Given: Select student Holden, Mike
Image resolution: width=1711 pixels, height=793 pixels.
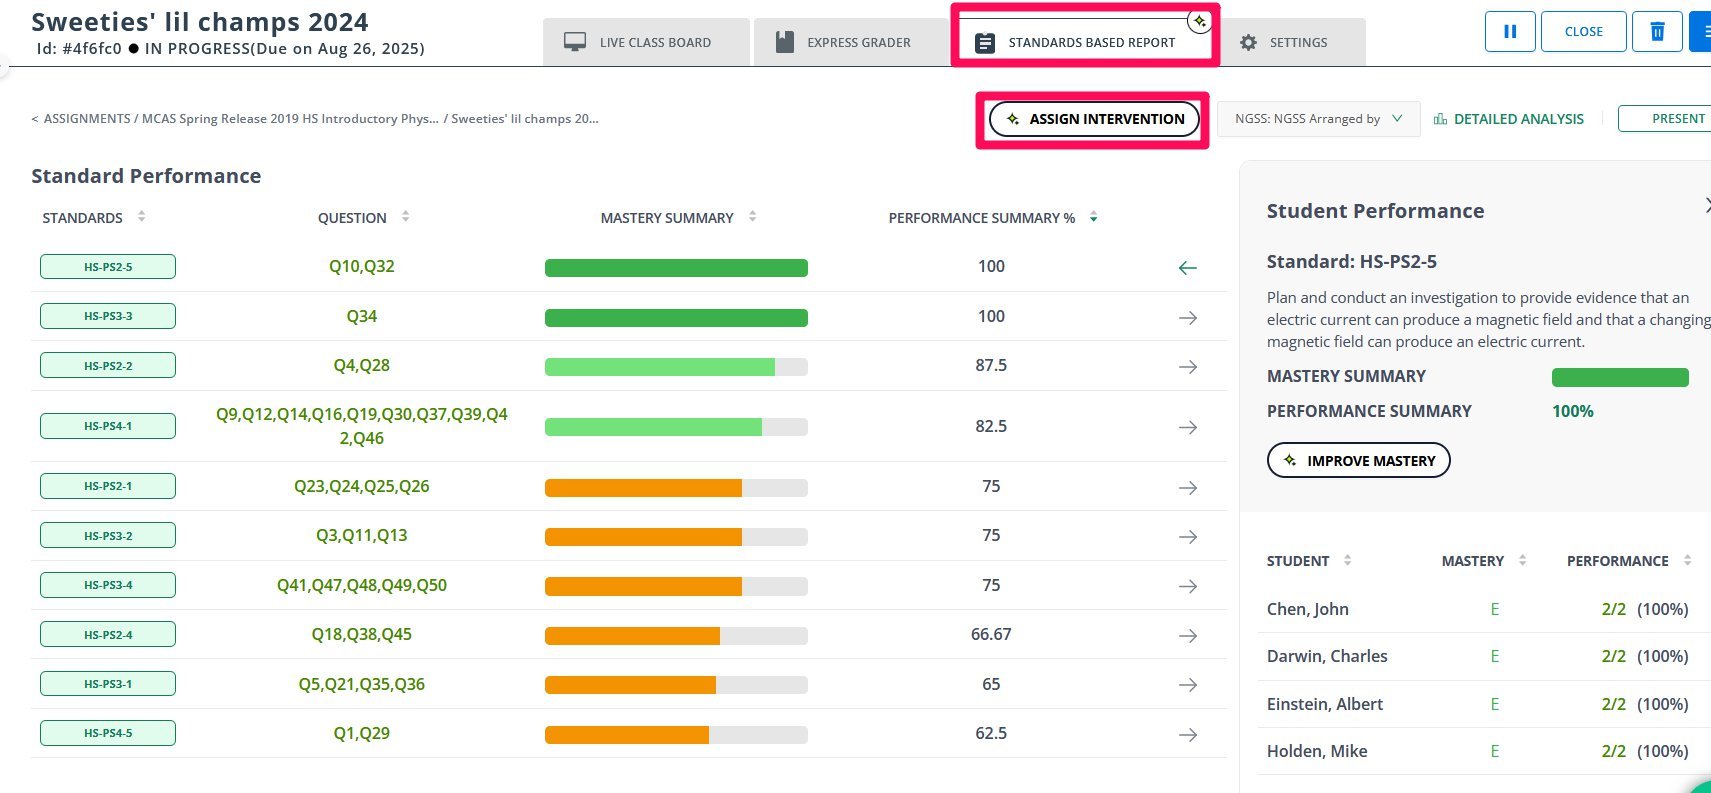Looking at the screenshot, I should tap(1317, 751).
